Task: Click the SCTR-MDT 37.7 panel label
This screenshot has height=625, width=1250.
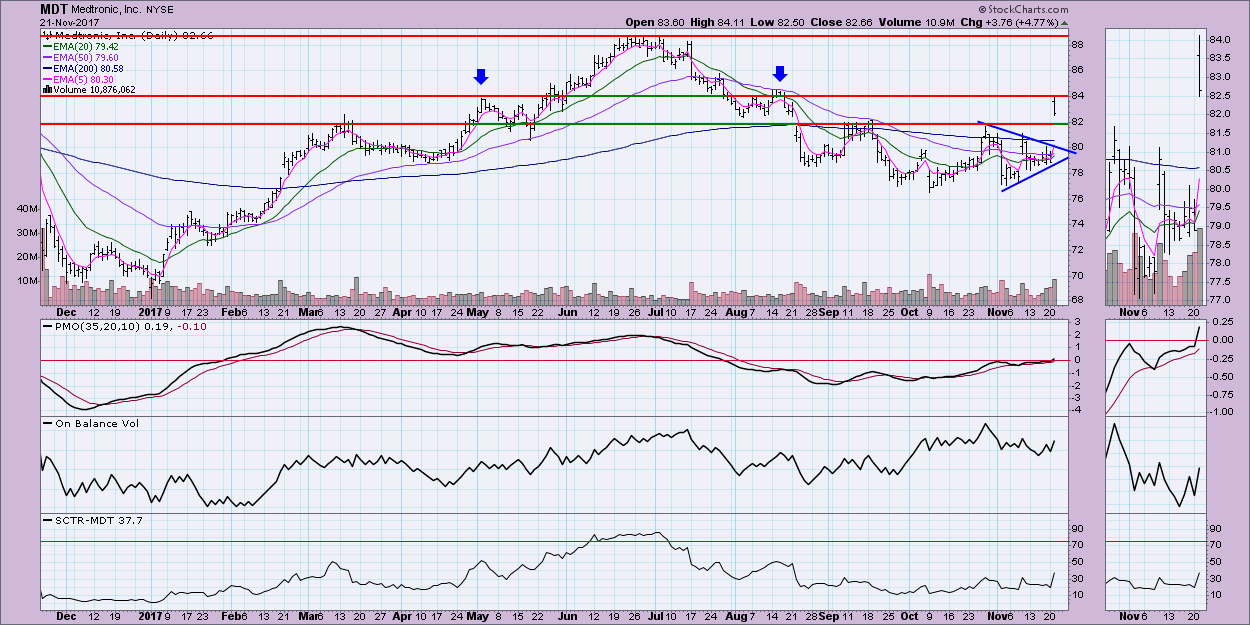Action: point(90,520)
